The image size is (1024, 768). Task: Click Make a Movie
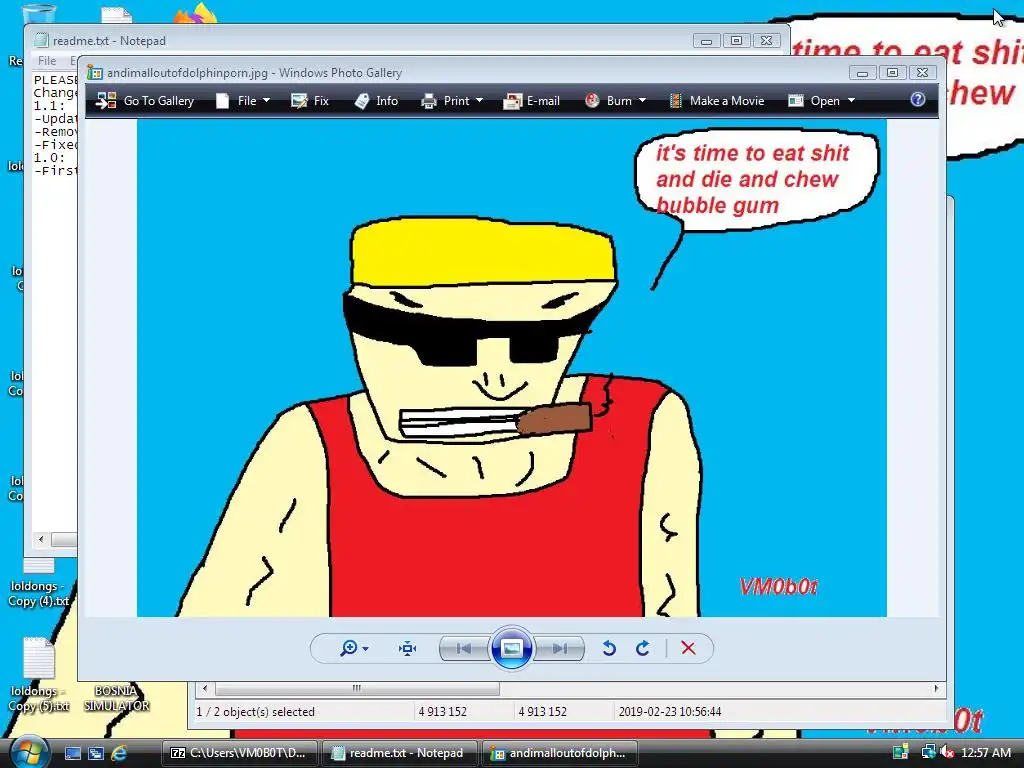coord(717,101)
